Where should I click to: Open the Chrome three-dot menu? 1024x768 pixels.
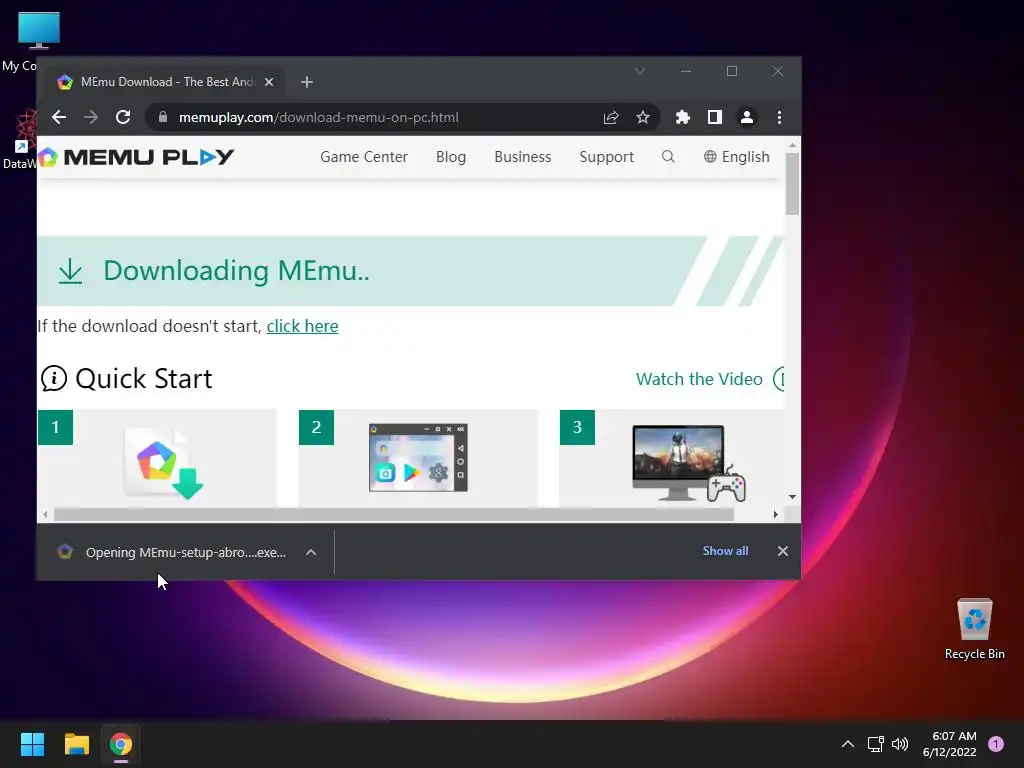click(x=779, y=118)
